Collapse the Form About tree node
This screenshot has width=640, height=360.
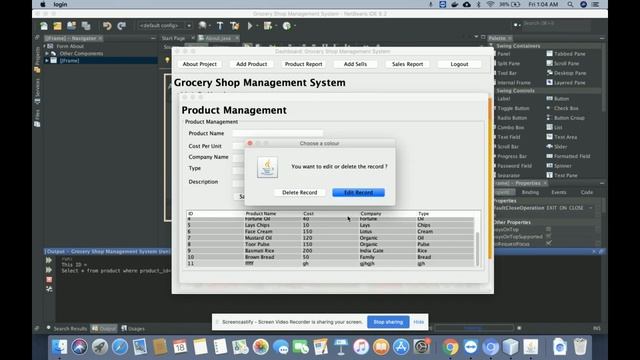(44, 46)
